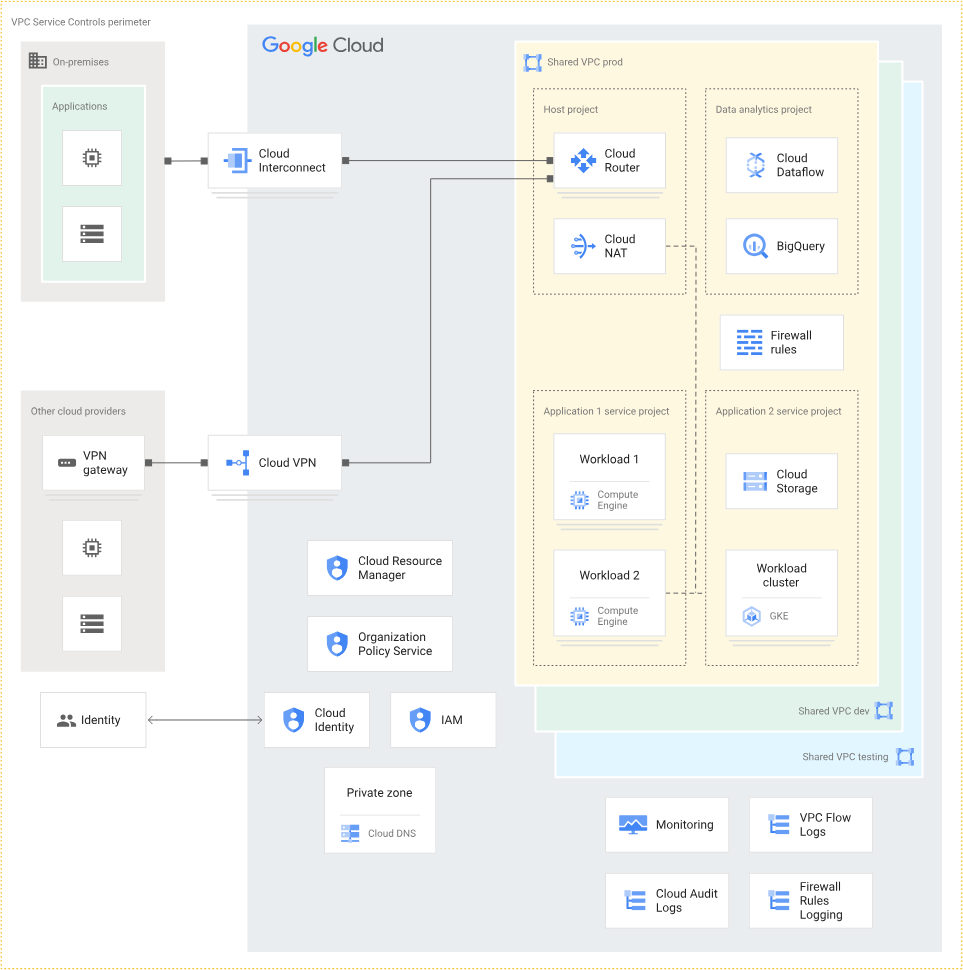Click the Shared VPC prod icon

[532, 62]
